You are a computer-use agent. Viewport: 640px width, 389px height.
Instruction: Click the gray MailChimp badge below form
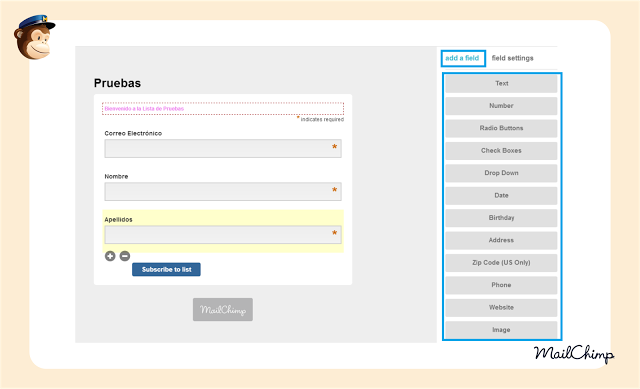click(x=223, y=309)
